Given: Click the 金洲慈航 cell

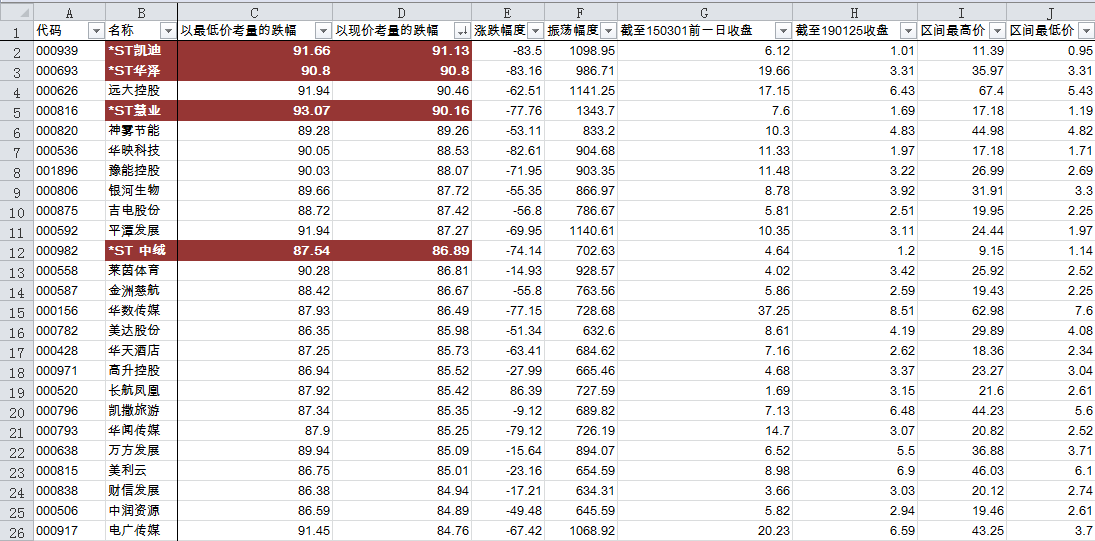Looking at the screenshot, I should click(x=142, y=290).
